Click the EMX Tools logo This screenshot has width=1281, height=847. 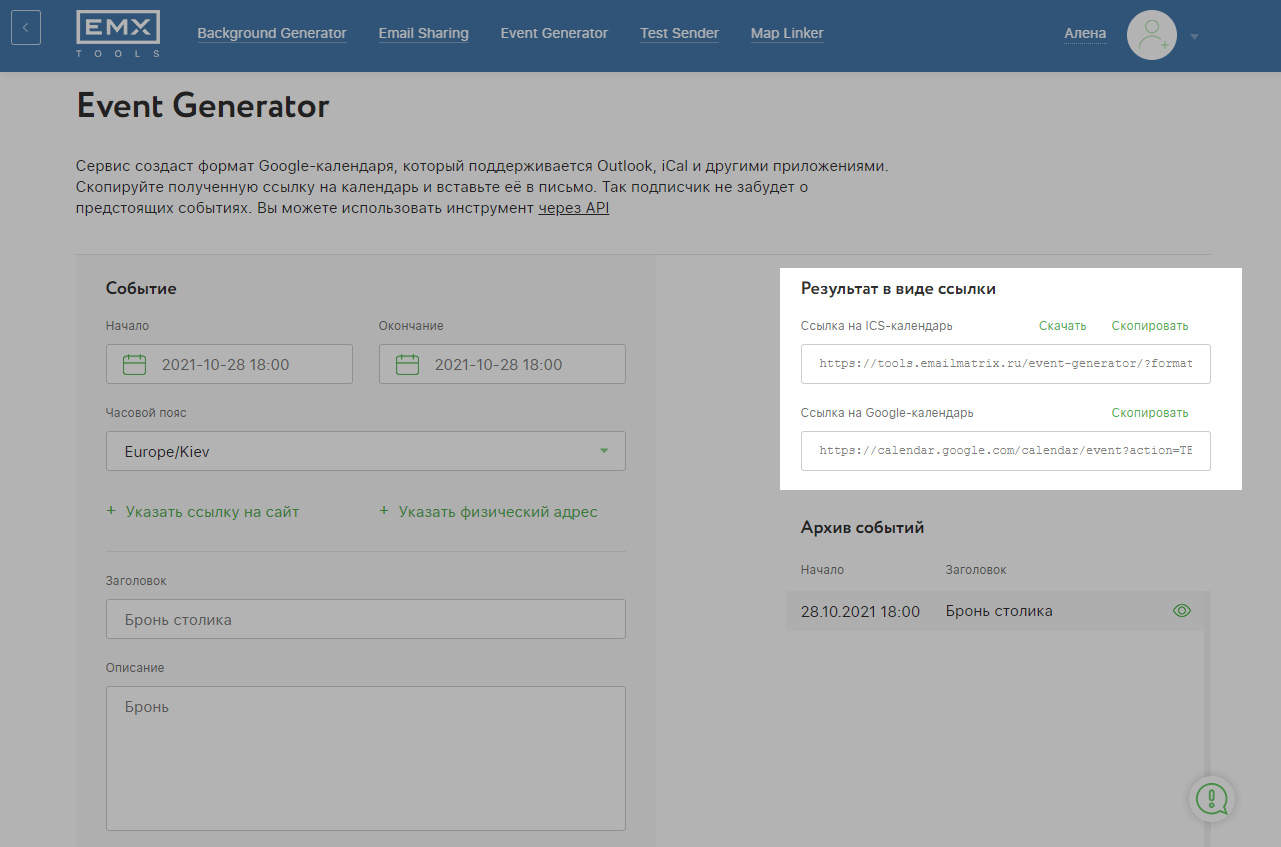pyautogui.click(x=118, y=34)
